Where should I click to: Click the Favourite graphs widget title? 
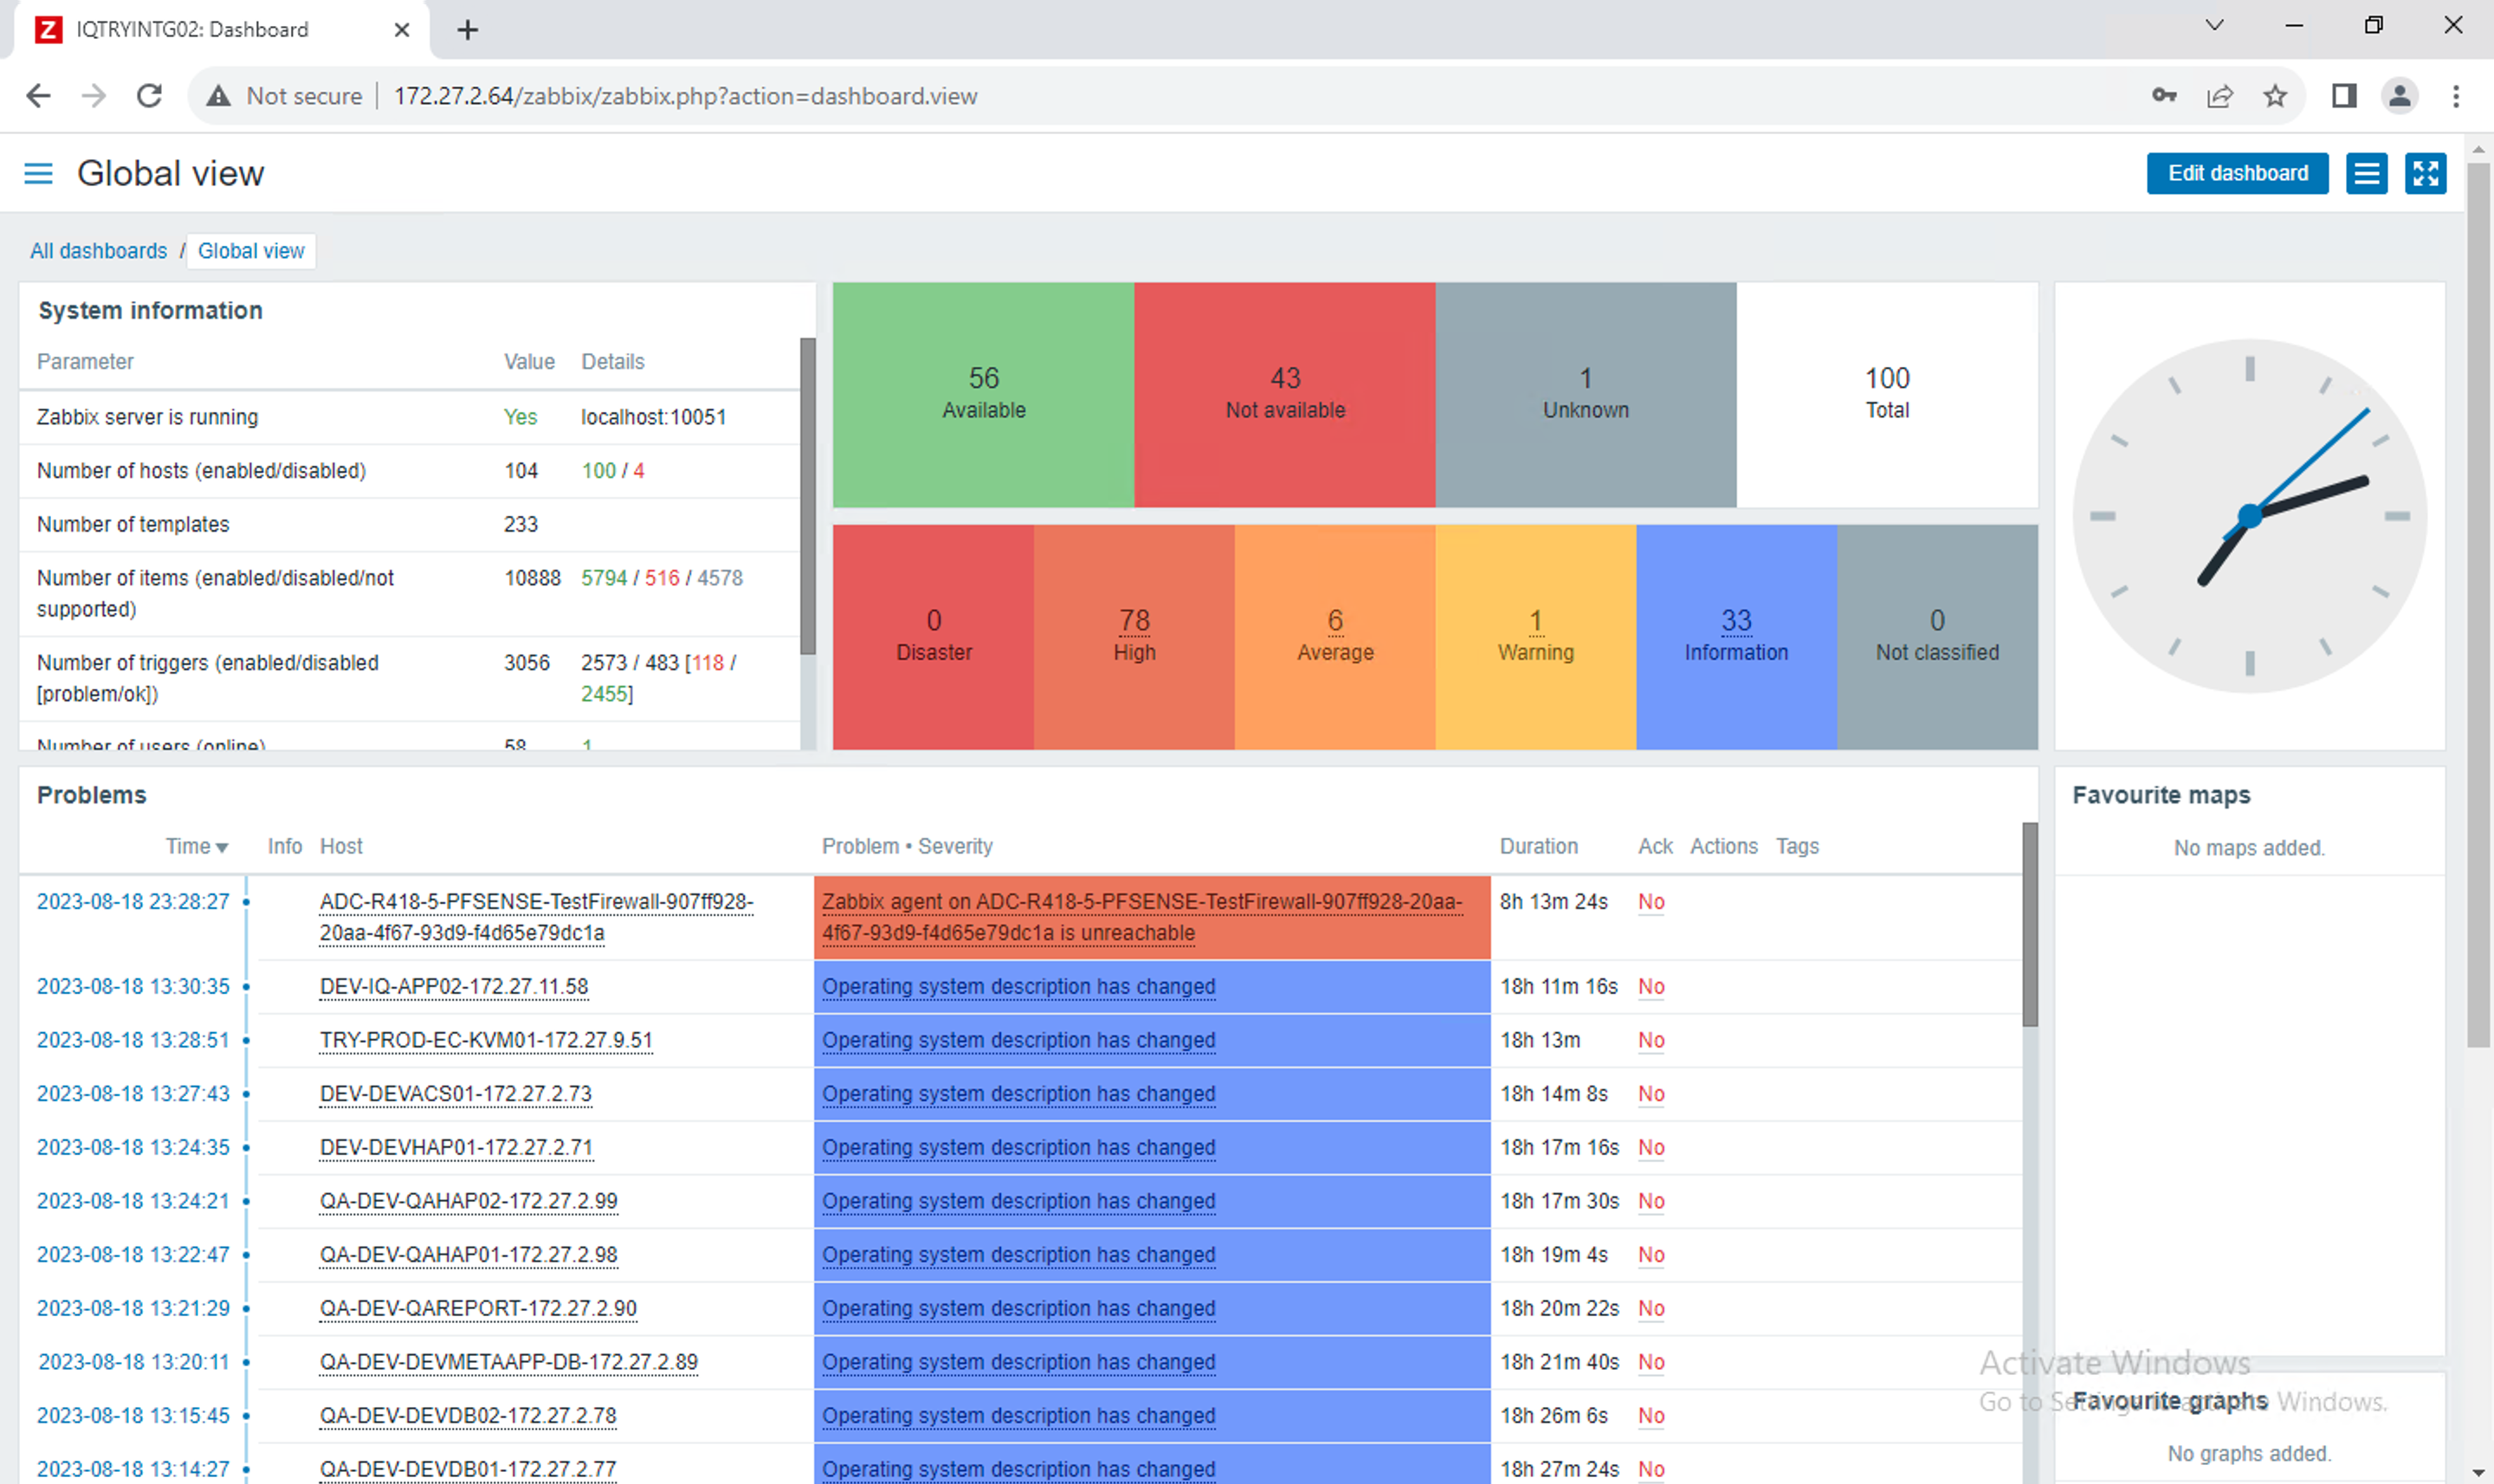point(2169,1401)
